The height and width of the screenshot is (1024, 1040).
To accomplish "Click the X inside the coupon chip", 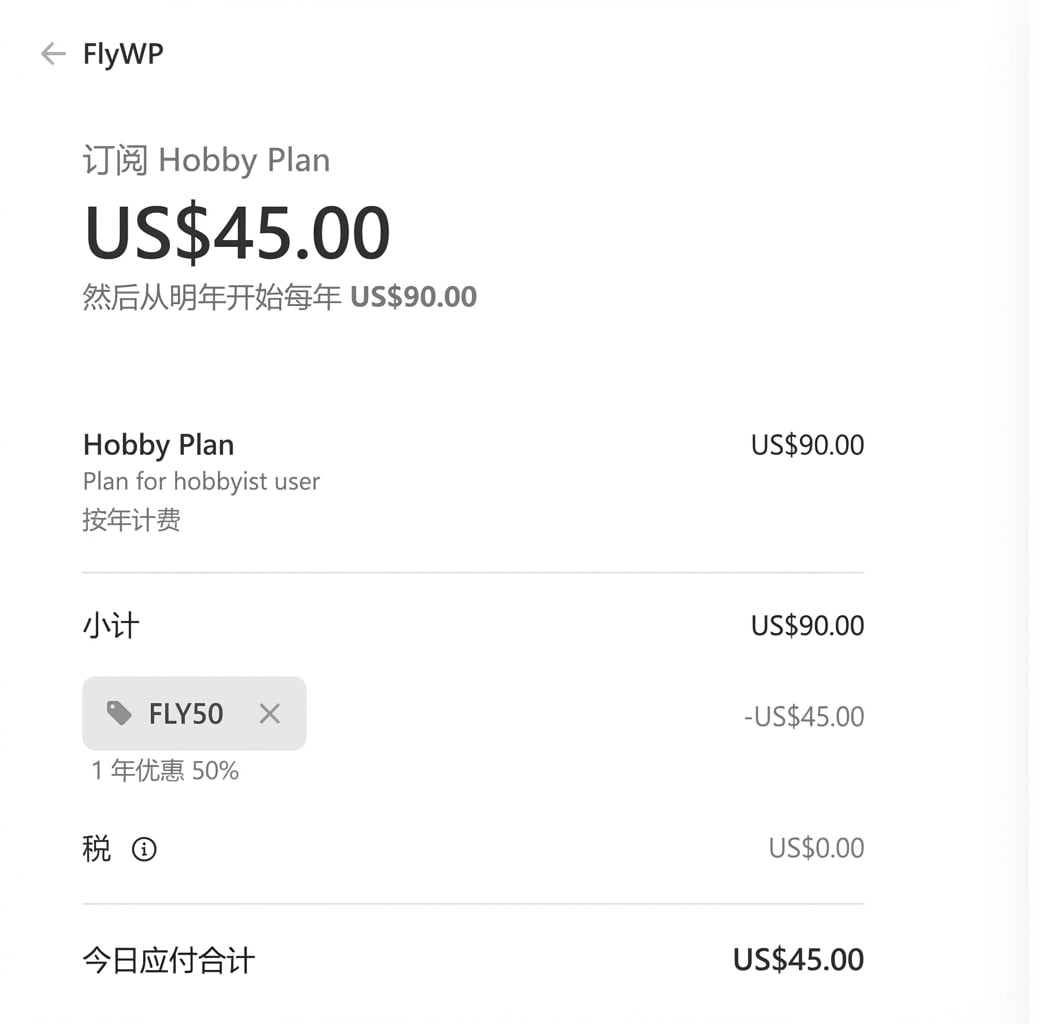I will (269, 713).
